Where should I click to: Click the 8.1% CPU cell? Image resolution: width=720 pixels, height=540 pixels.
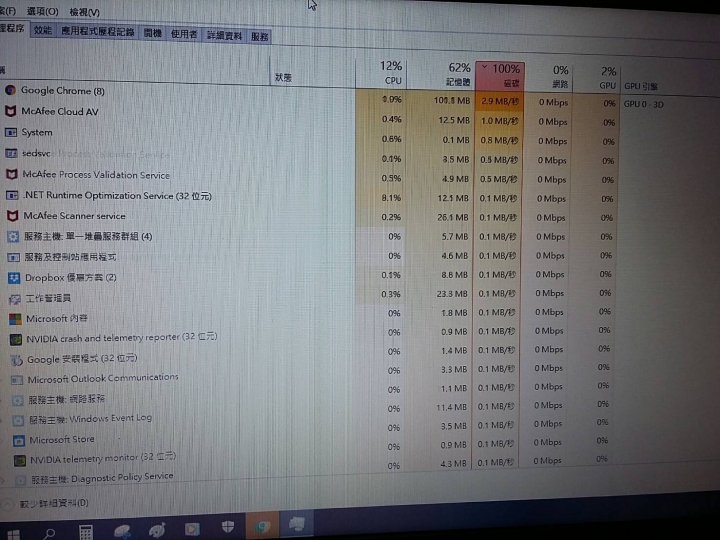380,198
